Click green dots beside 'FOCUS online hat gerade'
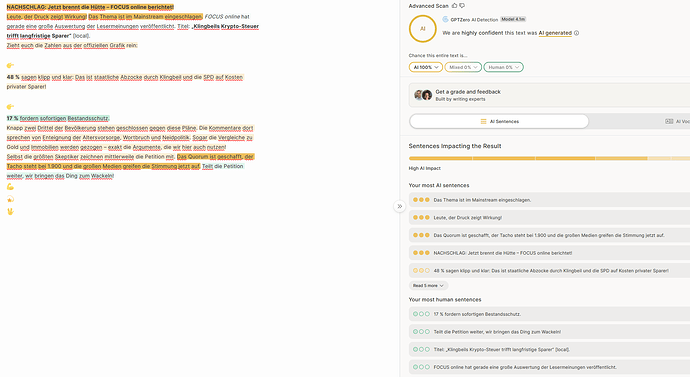Screen dimensions: 690x377 (x=421, y=367)
